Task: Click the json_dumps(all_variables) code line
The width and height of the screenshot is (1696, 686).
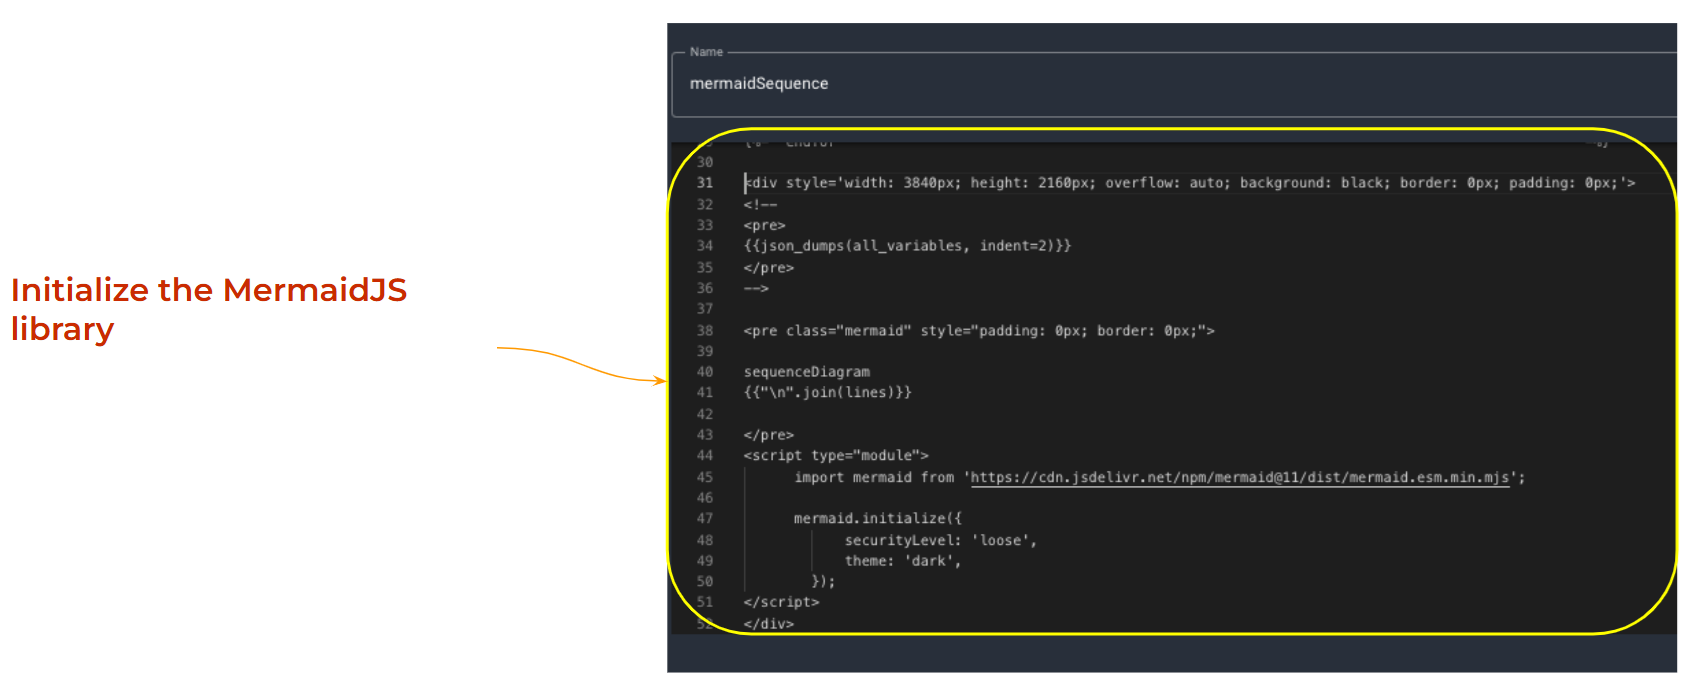Action: tap(907, 246)
